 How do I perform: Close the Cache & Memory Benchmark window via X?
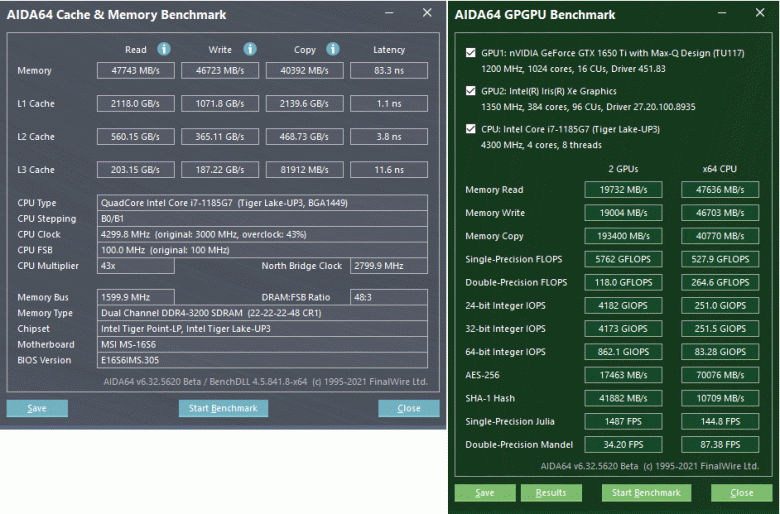pyautogui.click(x=427, y=14)
